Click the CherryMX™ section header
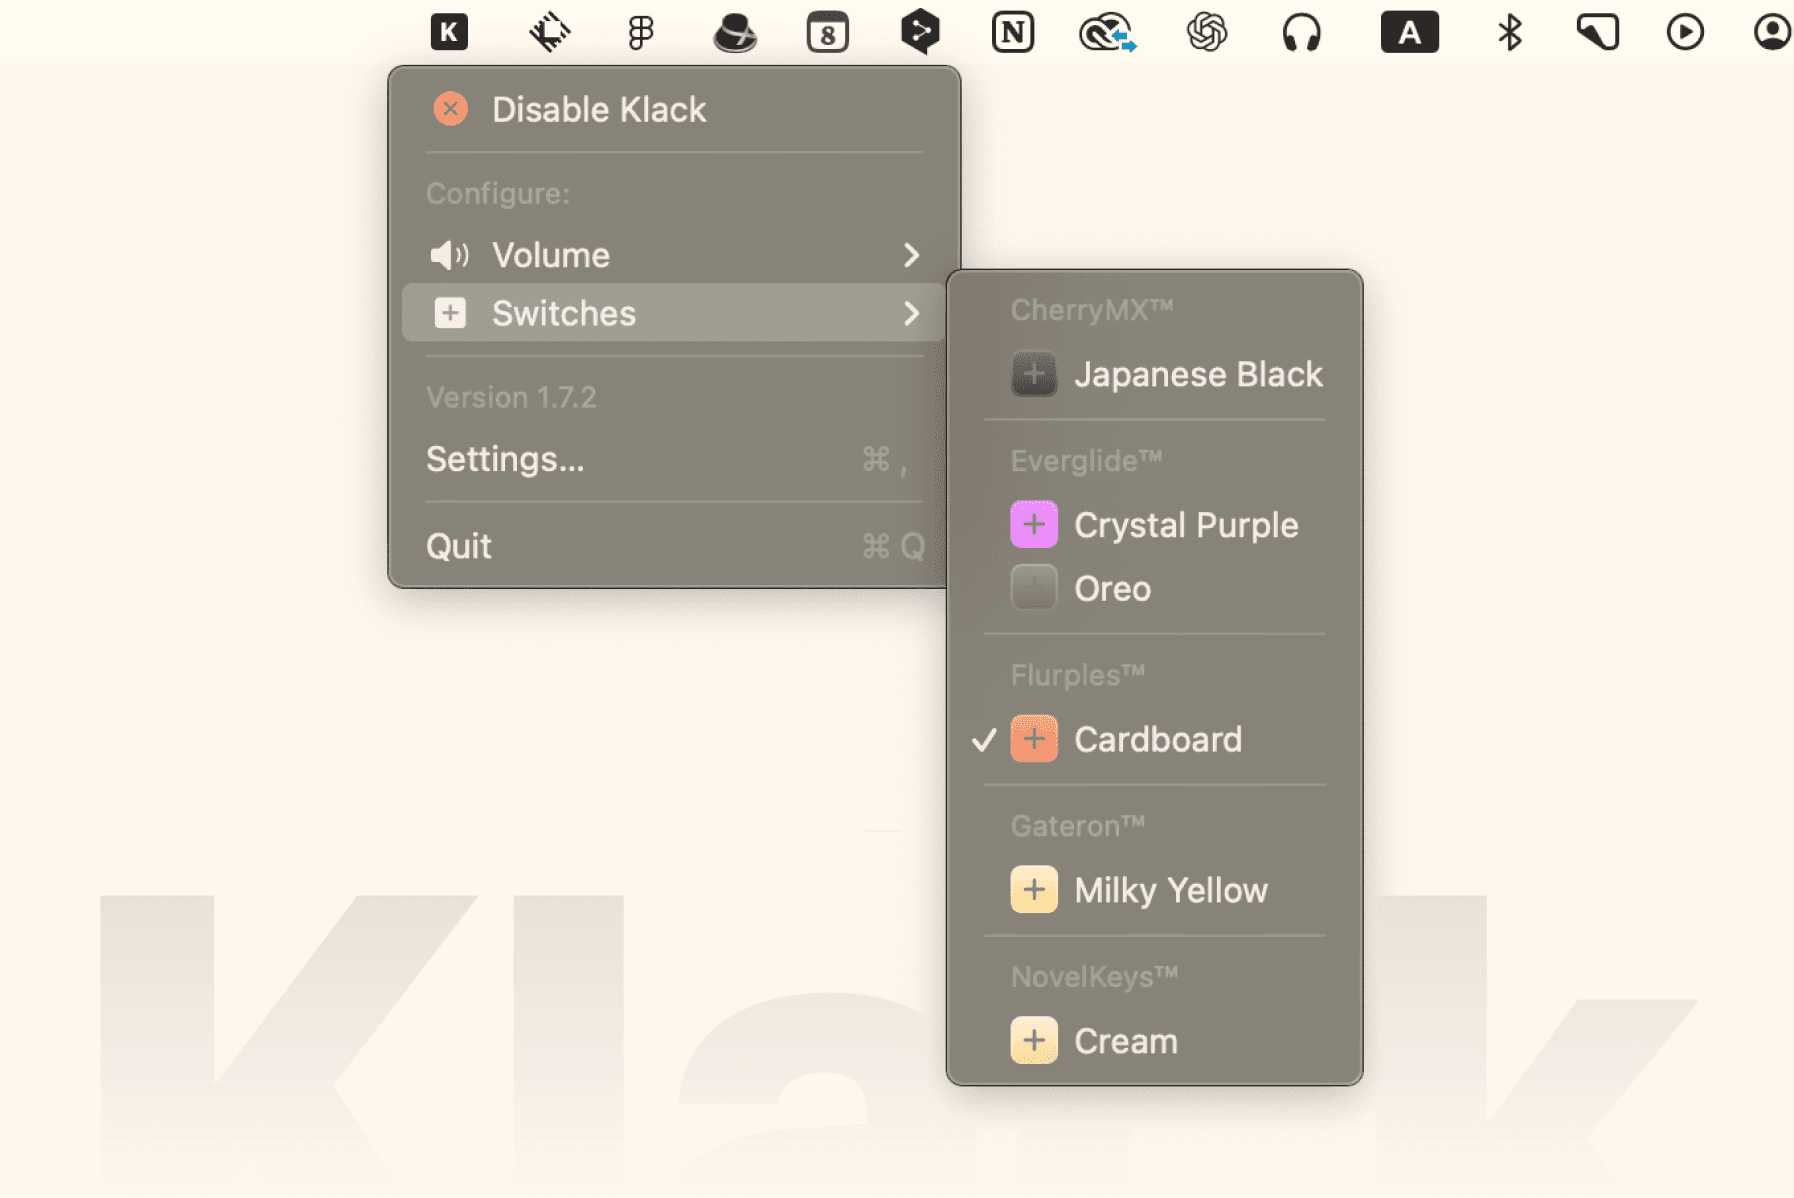 [x=1092, y=310]
